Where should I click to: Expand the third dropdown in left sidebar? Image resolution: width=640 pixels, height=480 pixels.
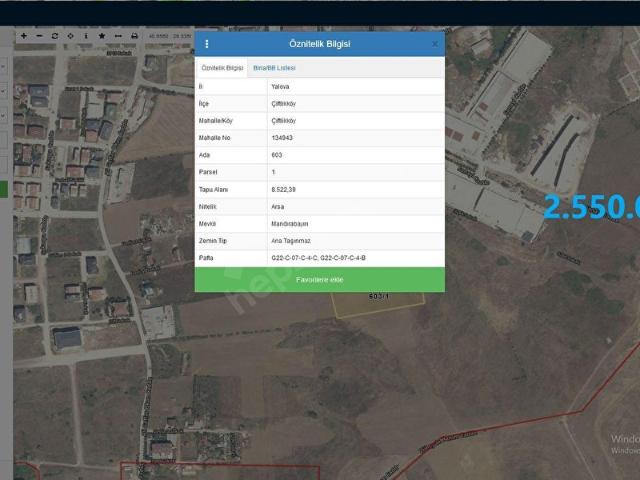click(x=5, y=115)
